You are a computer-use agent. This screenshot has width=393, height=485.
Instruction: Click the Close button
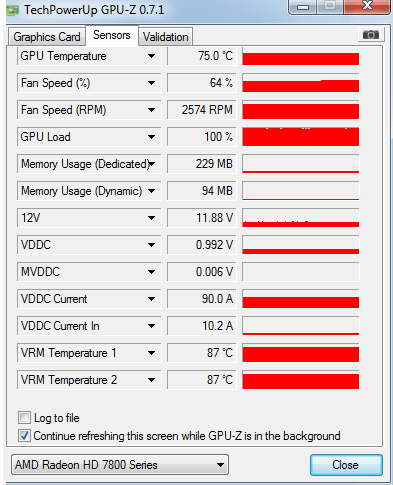coord(346,465)
